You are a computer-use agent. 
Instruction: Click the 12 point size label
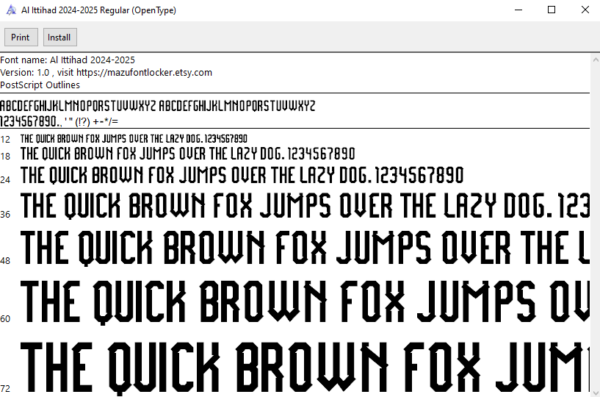point(5,139)
